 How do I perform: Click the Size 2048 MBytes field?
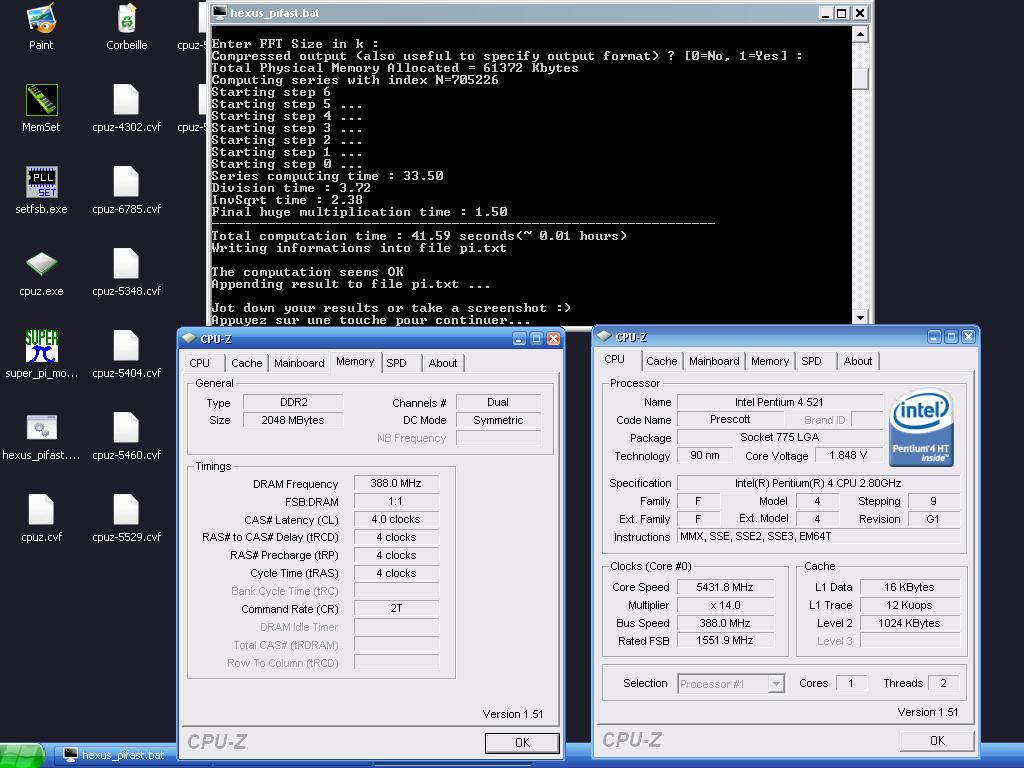pyautogui.click(x=293, y=420)
